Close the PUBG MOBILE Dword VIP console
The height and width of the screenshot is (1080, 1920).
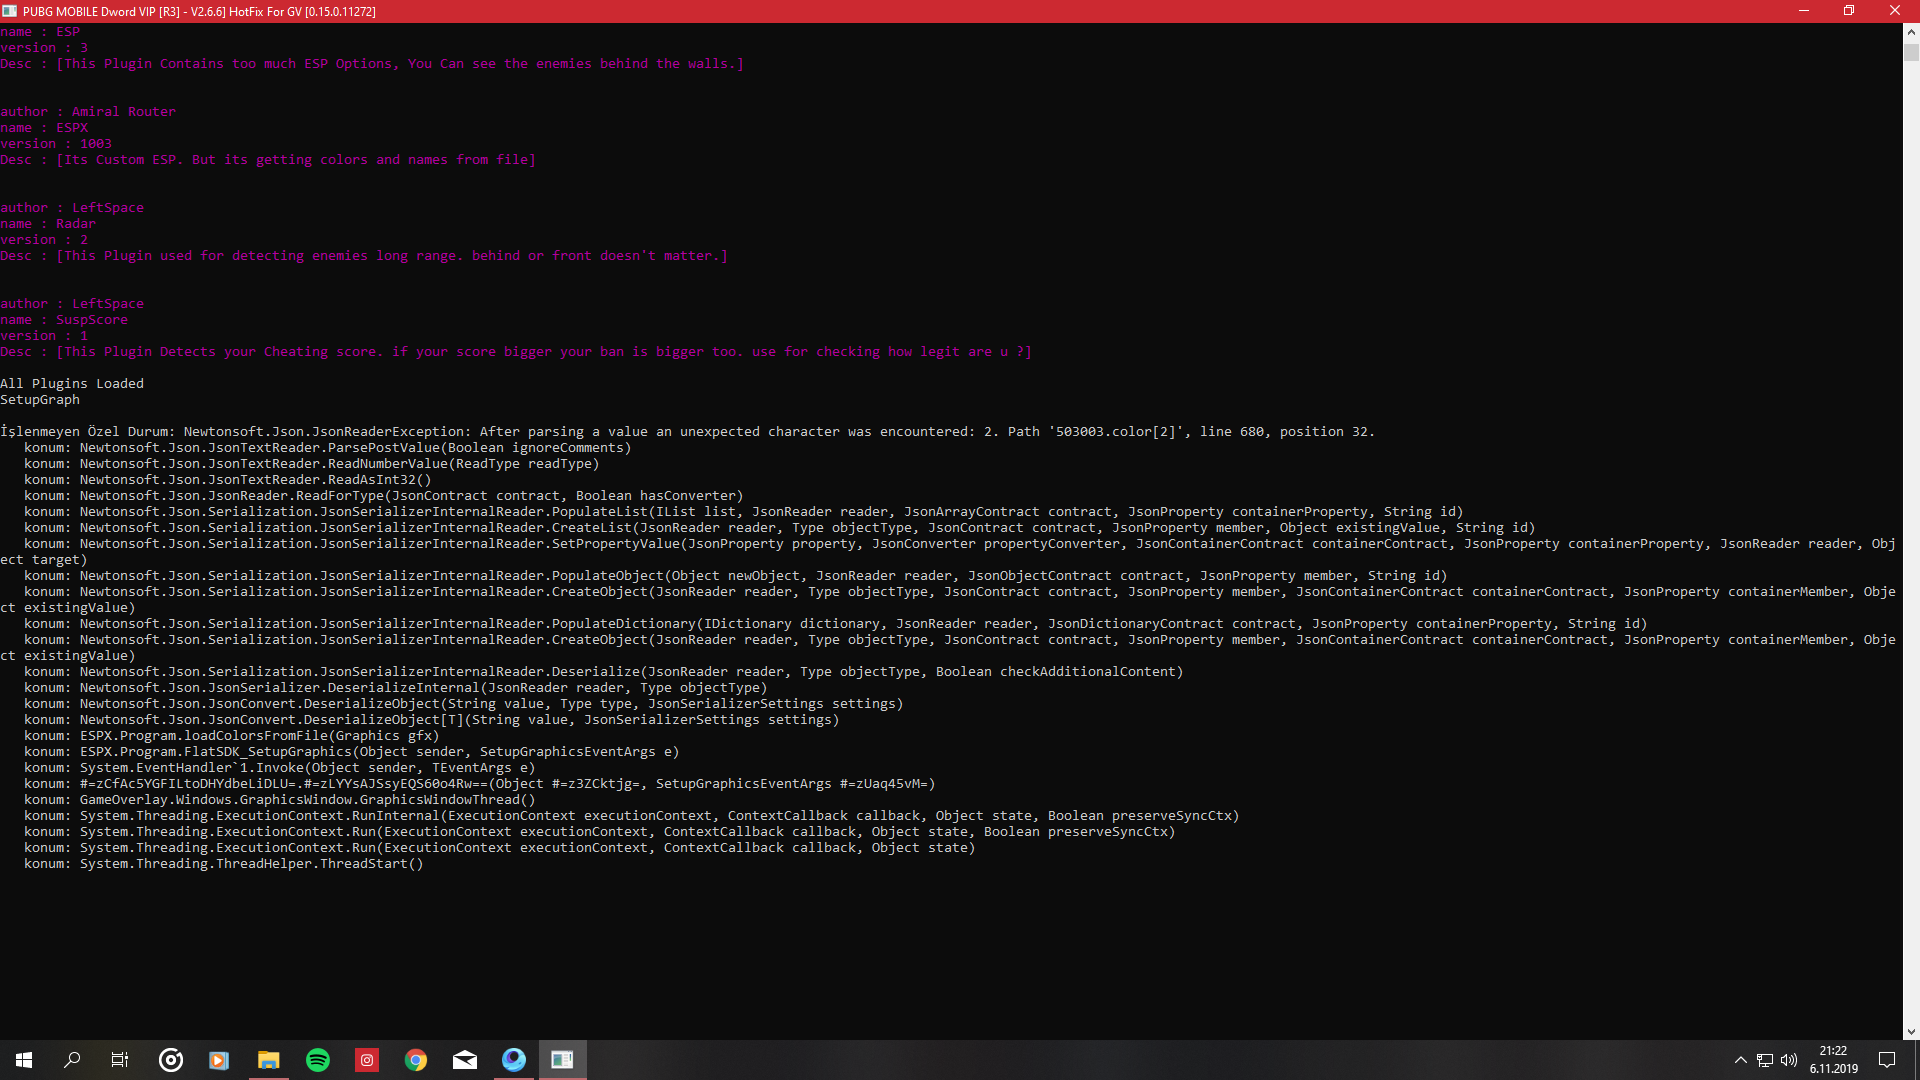[x=1895, y=11]
